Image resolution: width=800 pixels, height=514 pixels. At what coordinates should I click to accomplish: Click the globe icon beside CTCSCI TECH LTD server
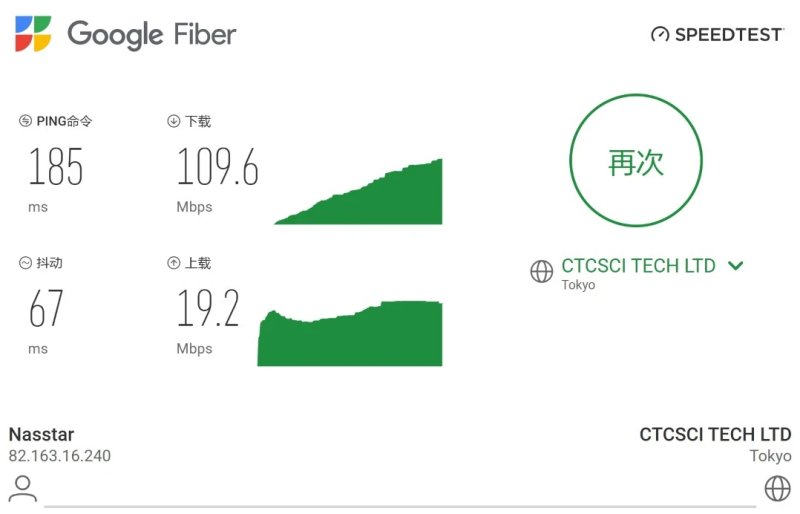click(x=541, y=271)
